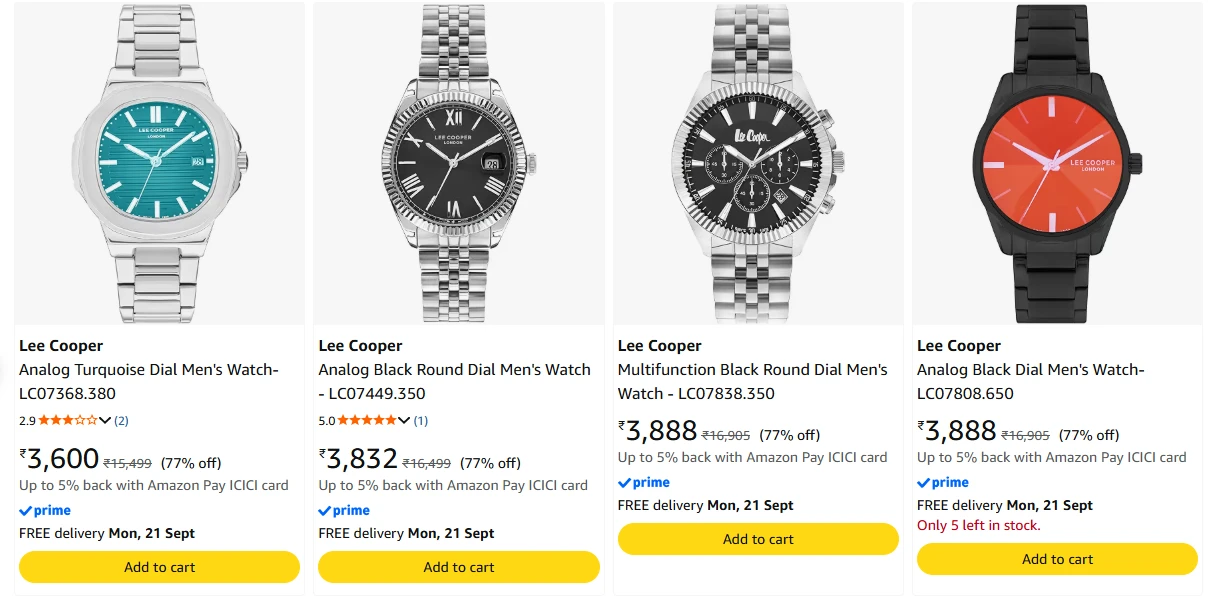This screenshot has width=1208, height=600.
Task: Open the orange dial black watch image
Action: coord(1057,163)
